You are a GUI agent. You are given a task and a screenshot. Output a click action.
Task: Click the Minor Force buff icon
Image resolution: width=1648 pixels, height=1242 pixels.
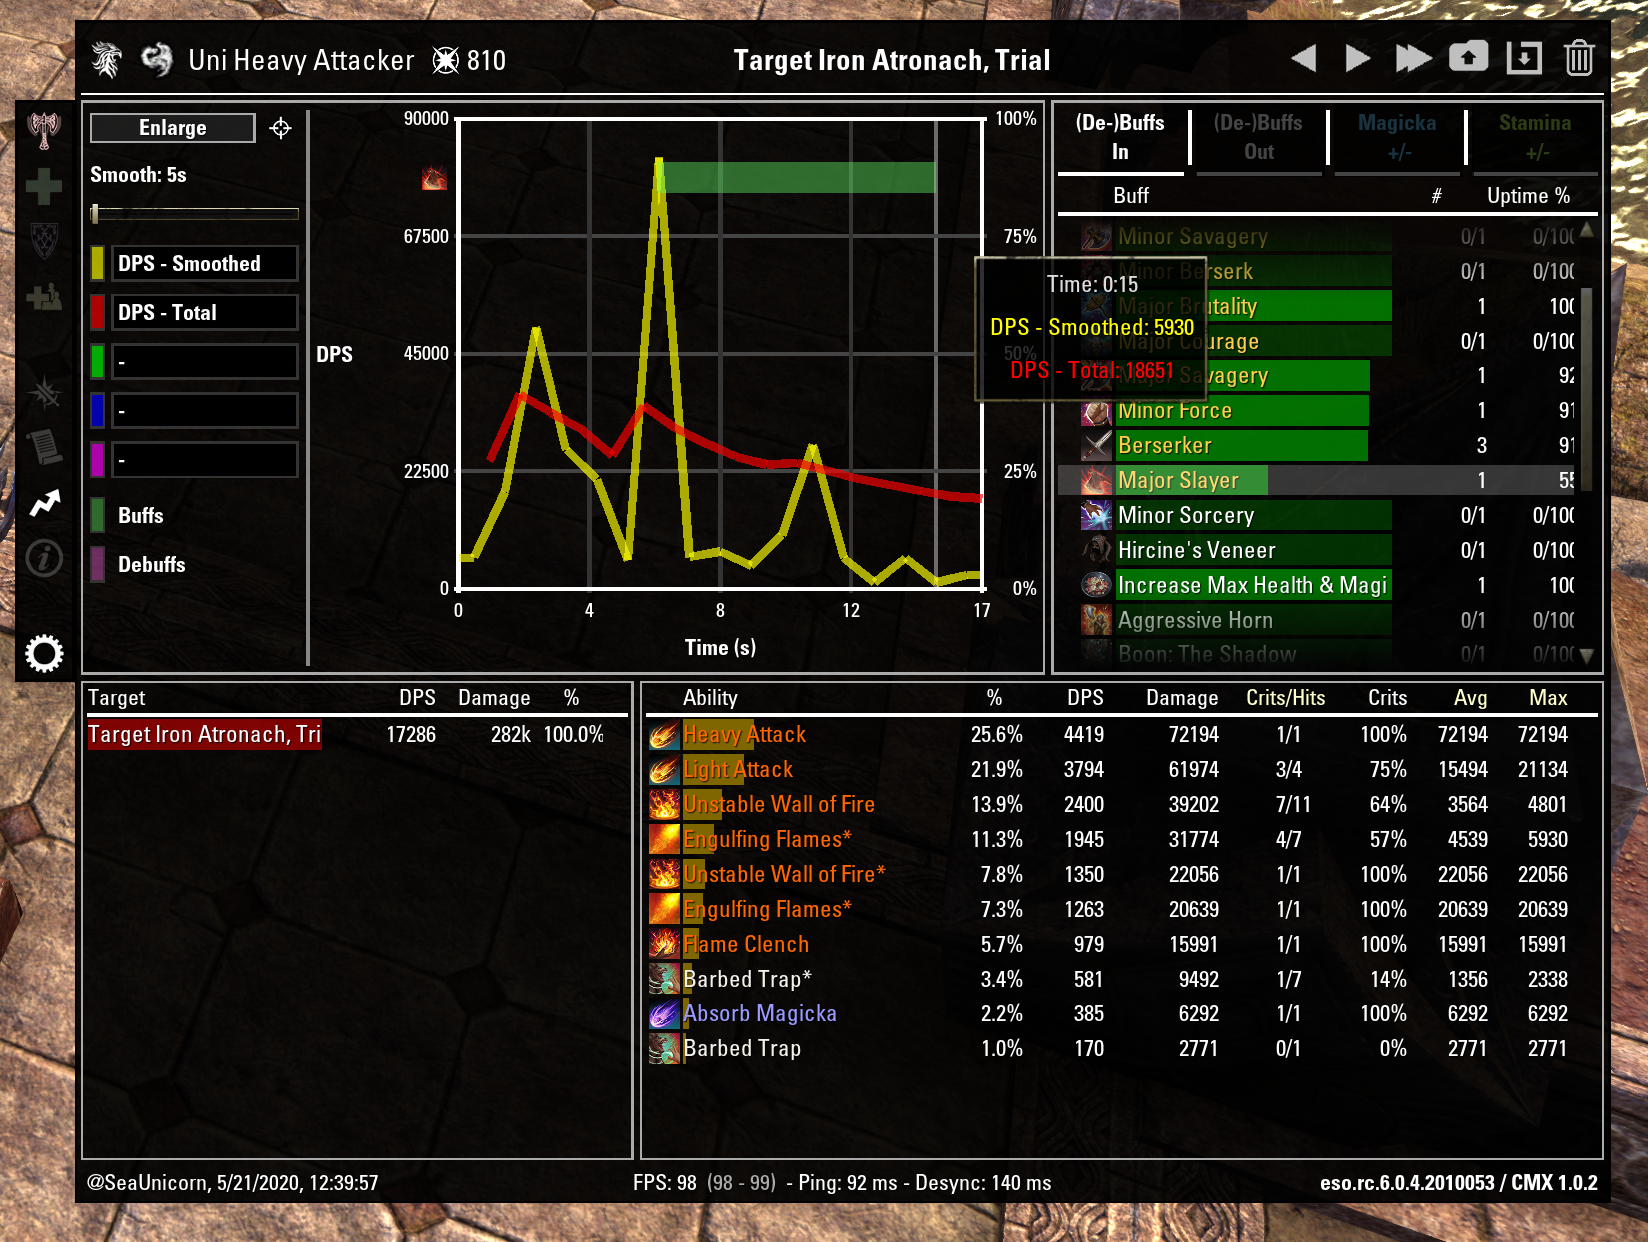click(1097, 411)
